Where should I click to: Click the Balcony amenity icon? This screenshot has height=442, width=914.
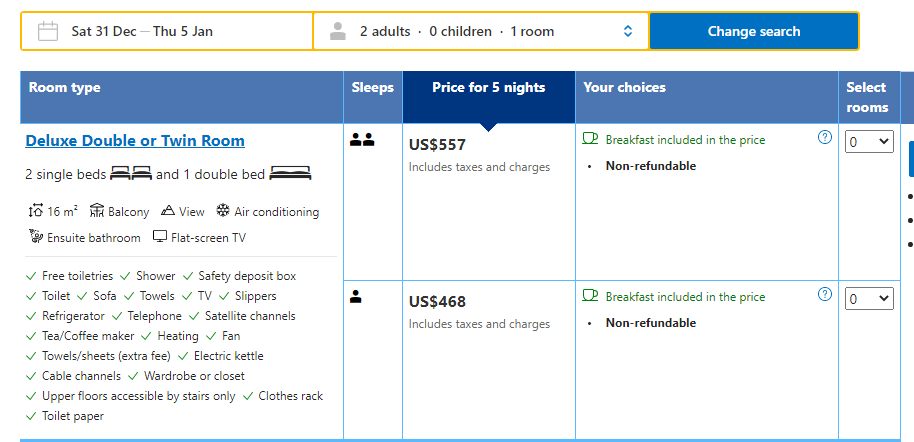[x=97, y=211]
